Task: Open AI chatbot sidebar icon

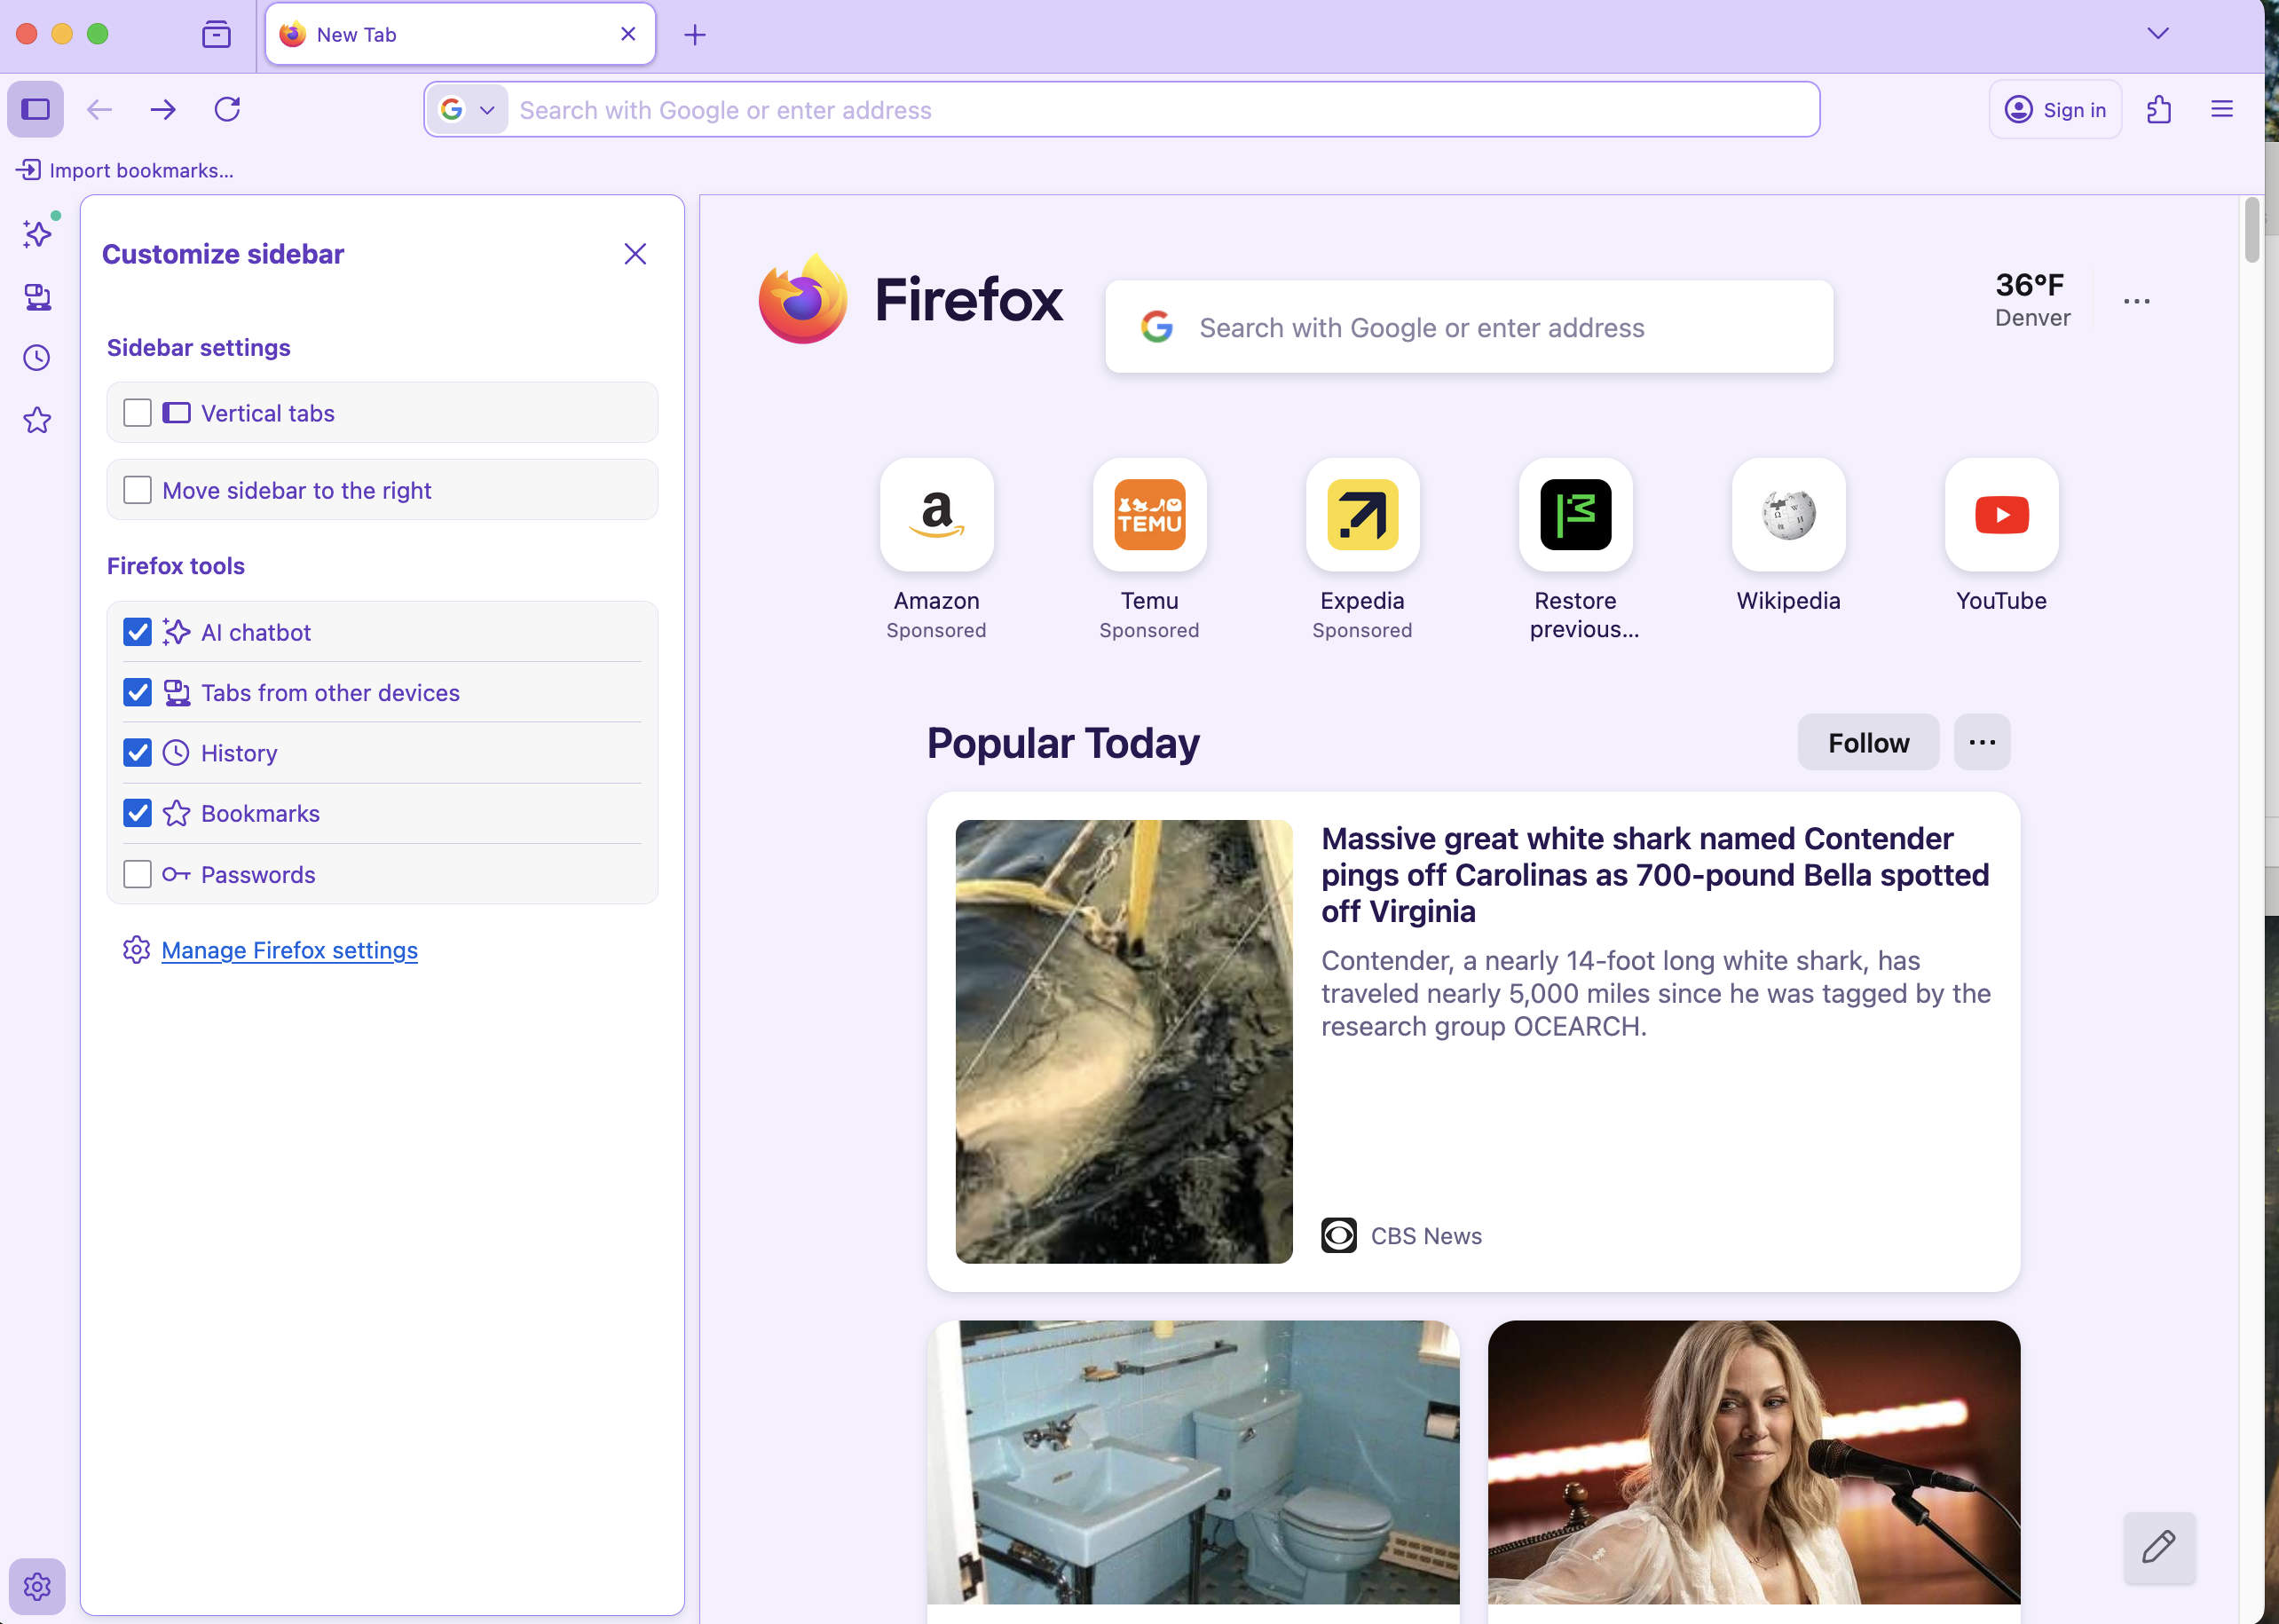Action: tap(37, 234)
